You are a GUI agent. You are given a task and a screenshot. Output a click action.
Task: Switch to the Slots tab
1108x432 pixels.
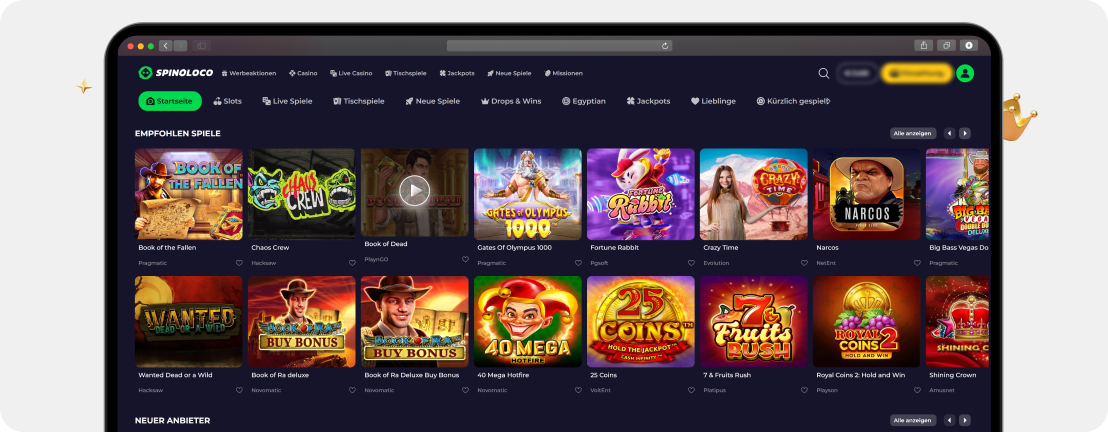coord(228,101)
